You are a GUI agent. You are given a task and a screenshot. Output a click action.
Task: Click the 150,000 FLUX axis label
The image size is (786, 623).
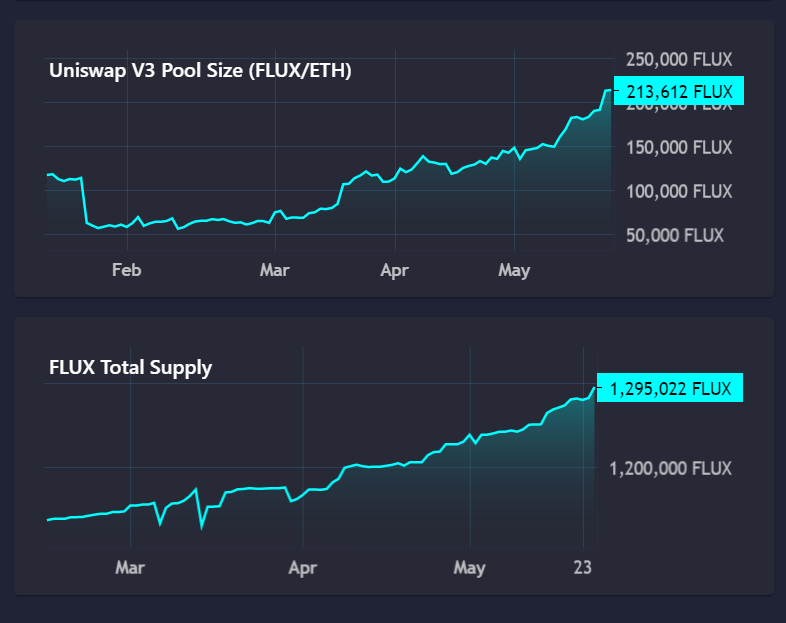pyautogui.click(x=679, y=147)
